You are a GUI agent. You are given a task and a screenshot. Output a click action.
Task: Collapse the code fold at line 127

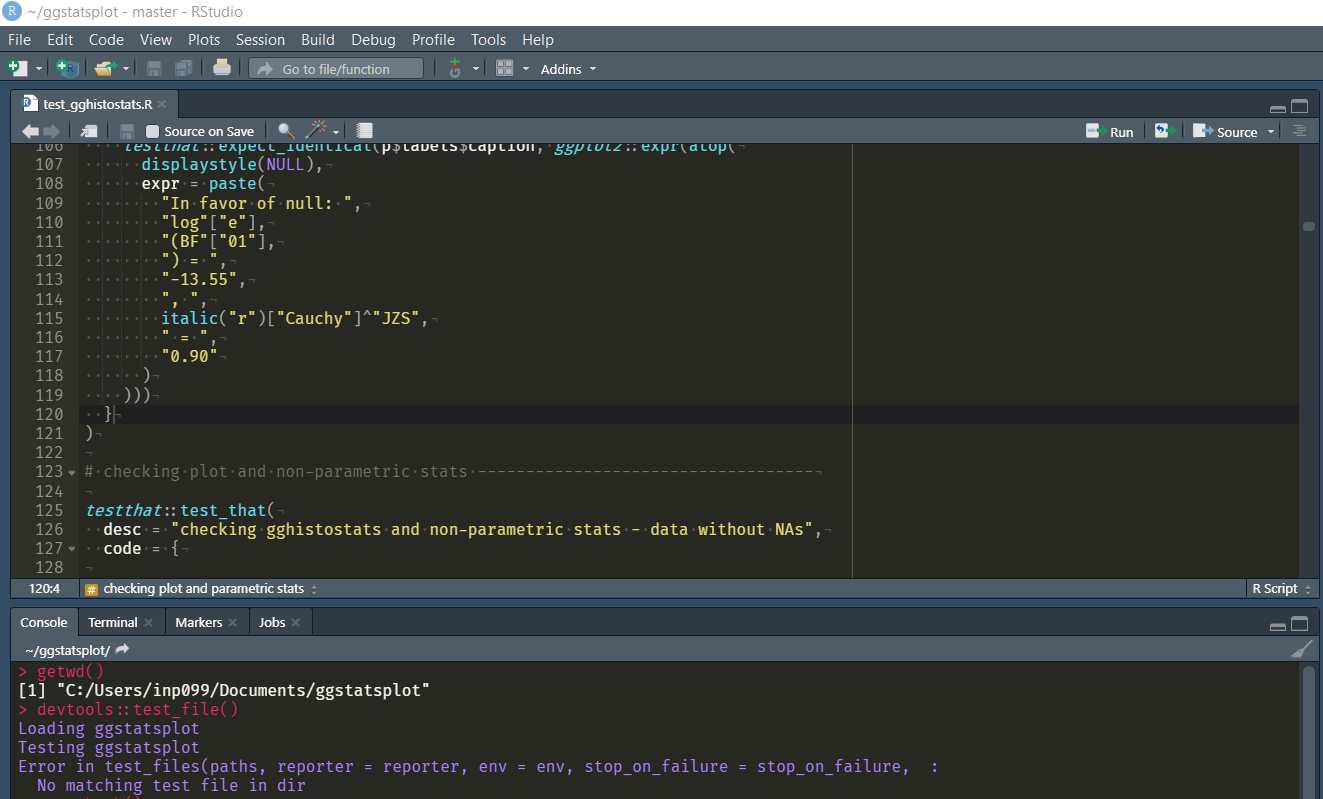(72, 549)
